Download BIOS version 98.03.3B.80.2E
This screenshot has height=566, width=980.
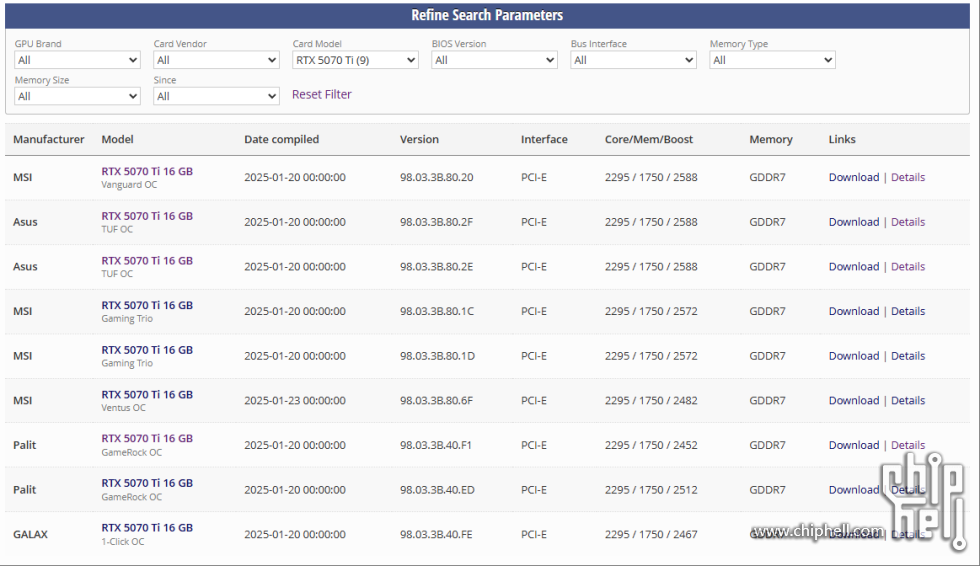(854, 267)
